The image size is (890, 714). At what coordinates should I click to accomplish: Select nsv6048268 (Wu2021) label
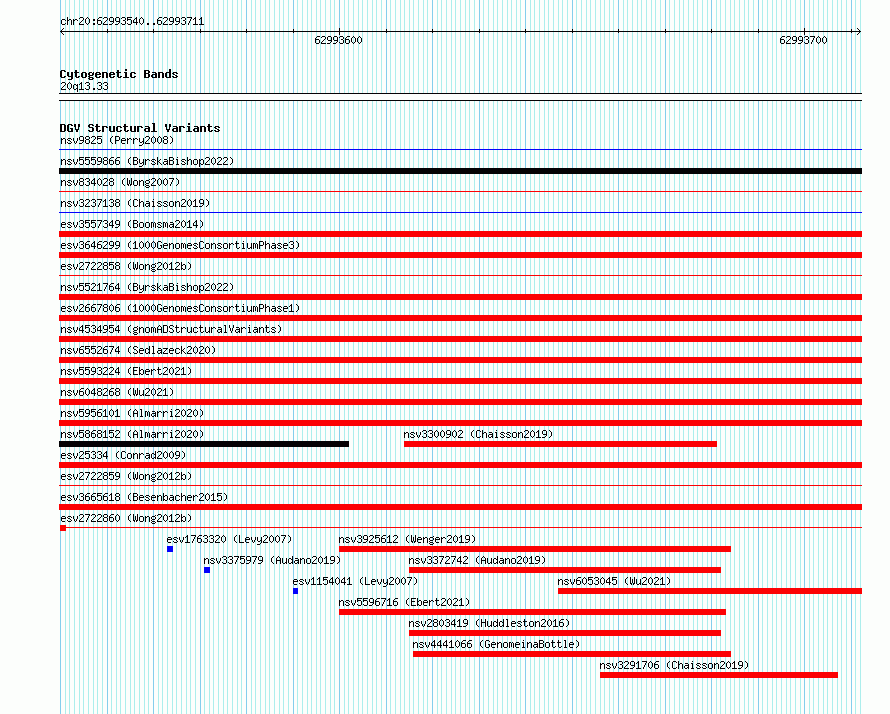point(117,392)
